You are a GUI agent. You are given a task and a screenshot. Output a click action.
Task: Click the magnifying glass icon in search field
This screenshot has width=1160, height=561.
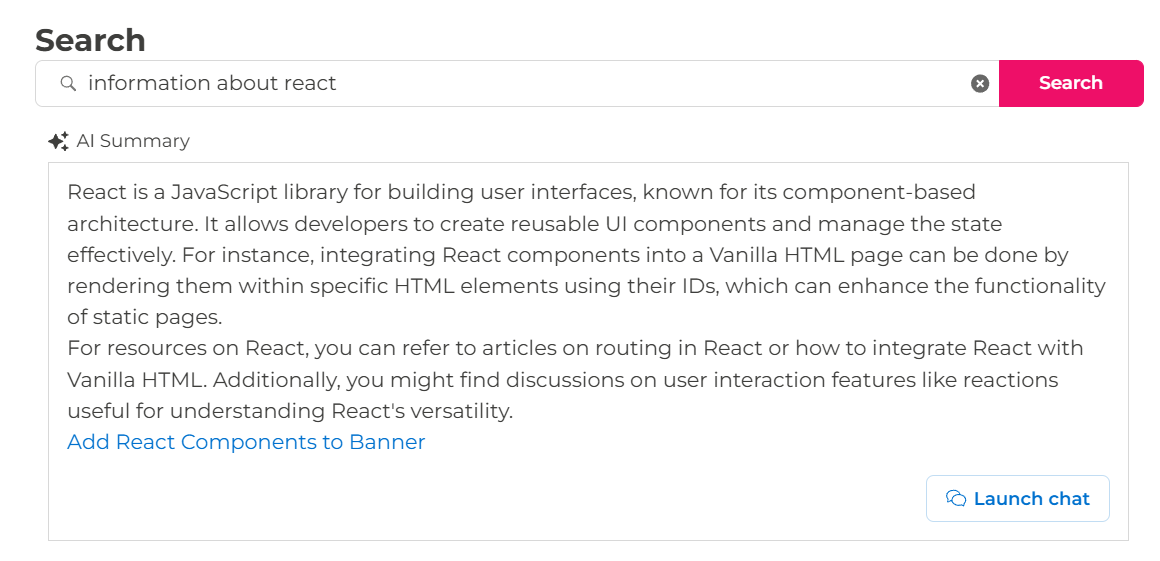click(68, 84)
